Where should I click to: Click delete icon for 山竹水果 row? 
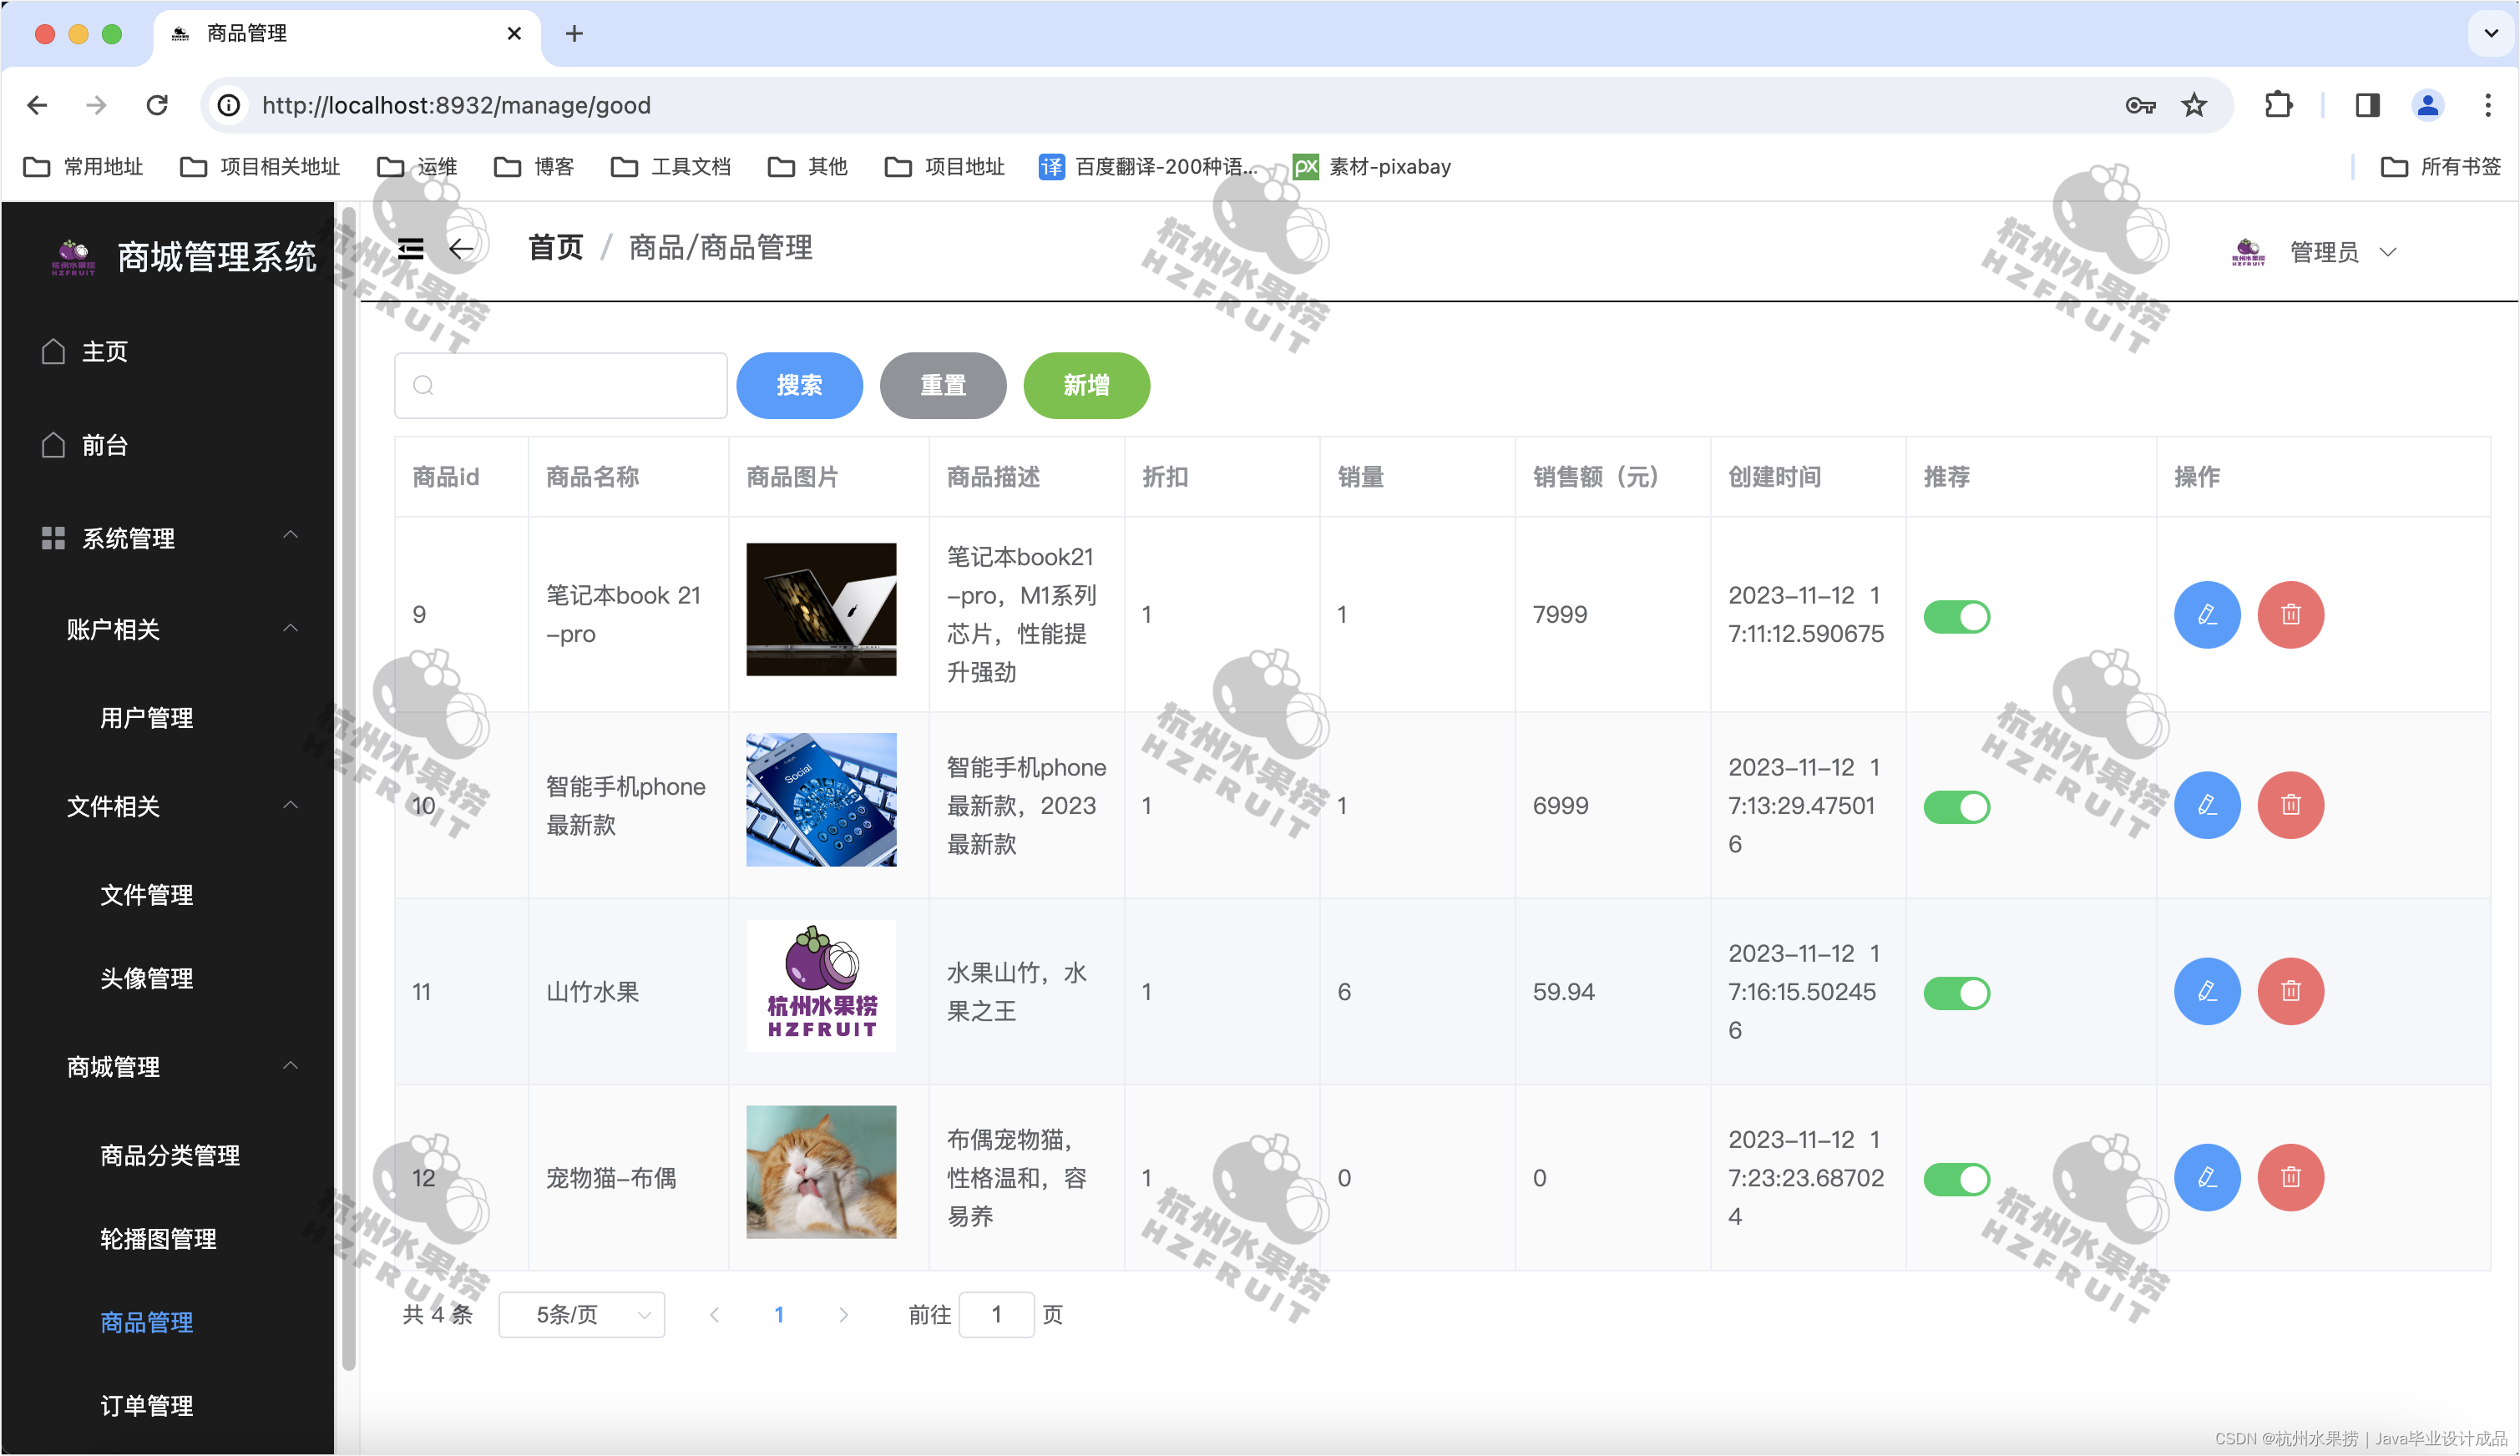click(x=2290, y=991)
